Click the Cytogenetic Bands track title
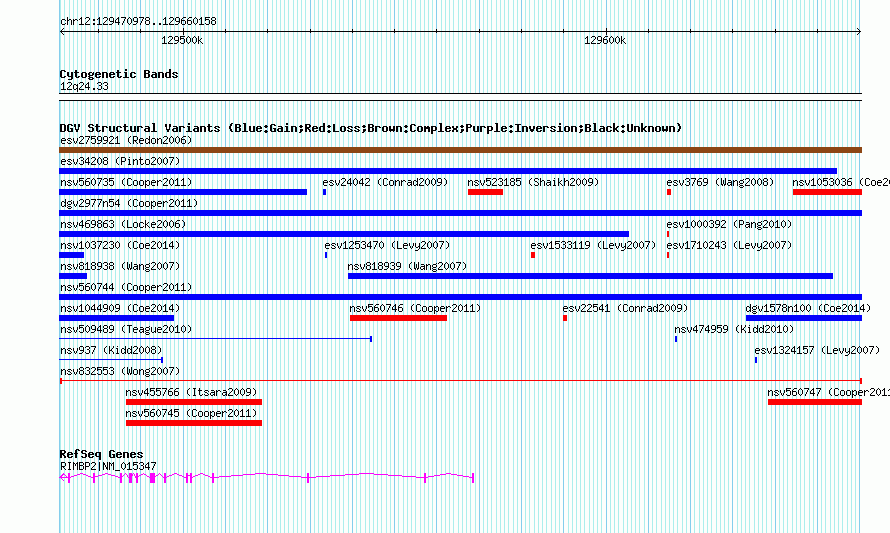The image size is (890, 533). 119,74
